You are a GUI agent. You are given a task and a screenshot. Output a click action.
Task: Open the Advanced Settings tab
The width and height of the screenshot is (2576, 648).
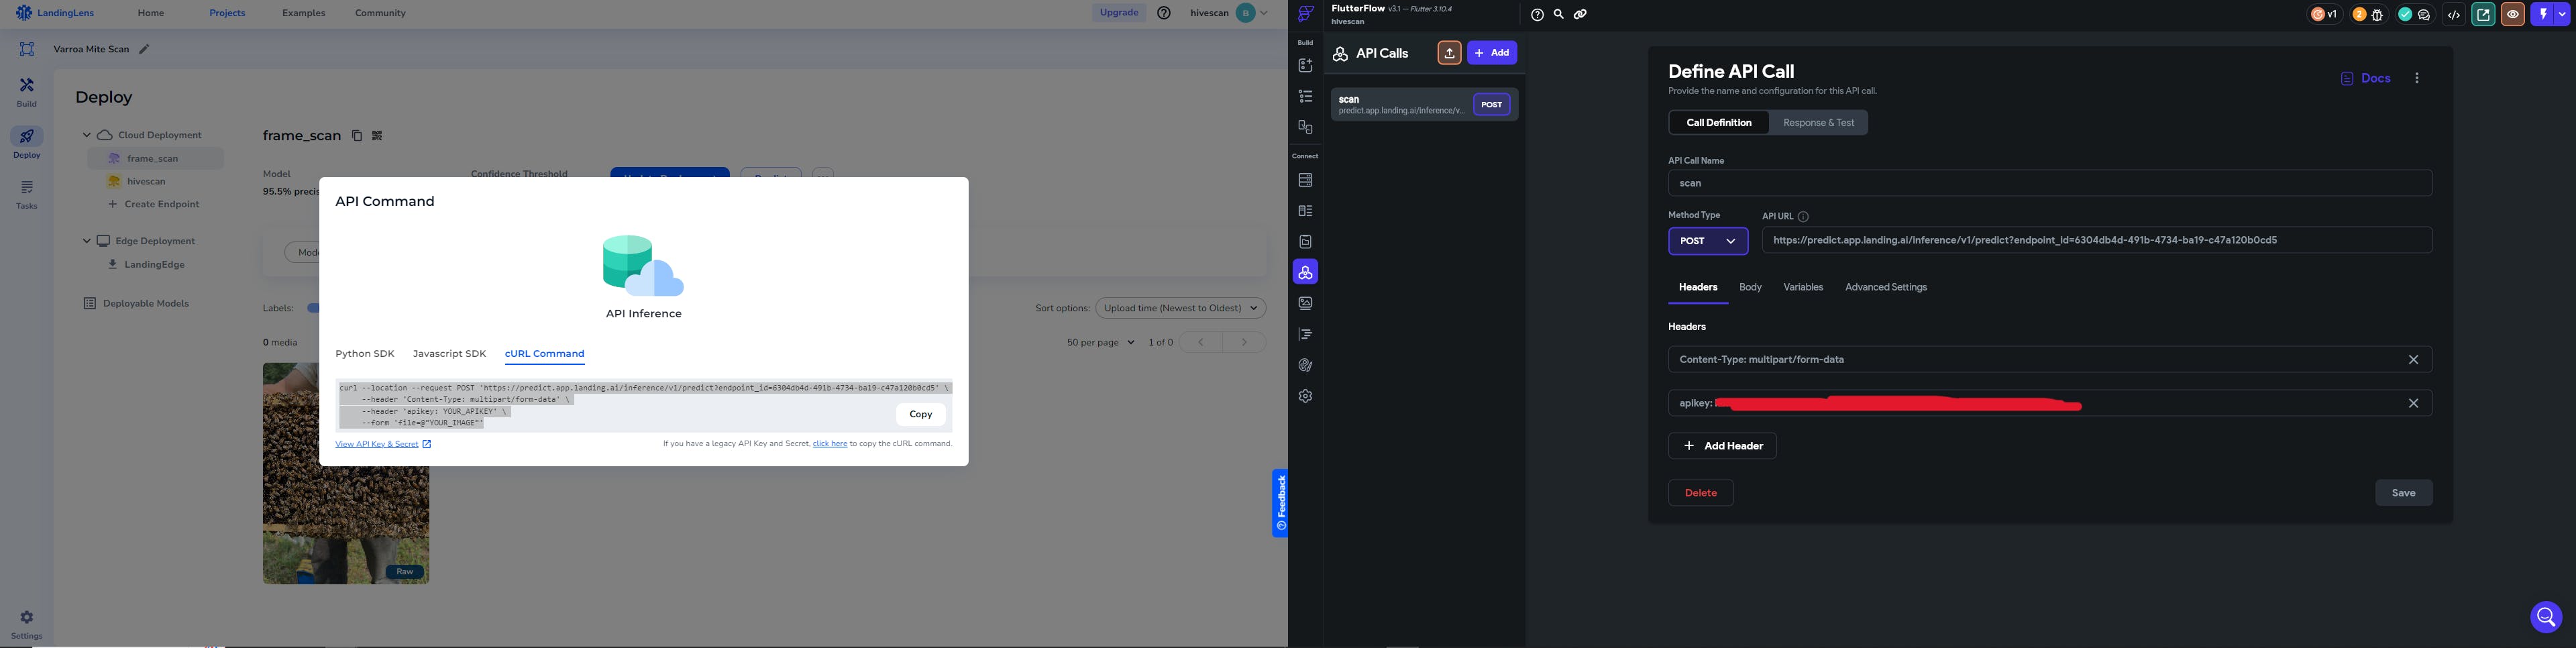[1885, 288]
